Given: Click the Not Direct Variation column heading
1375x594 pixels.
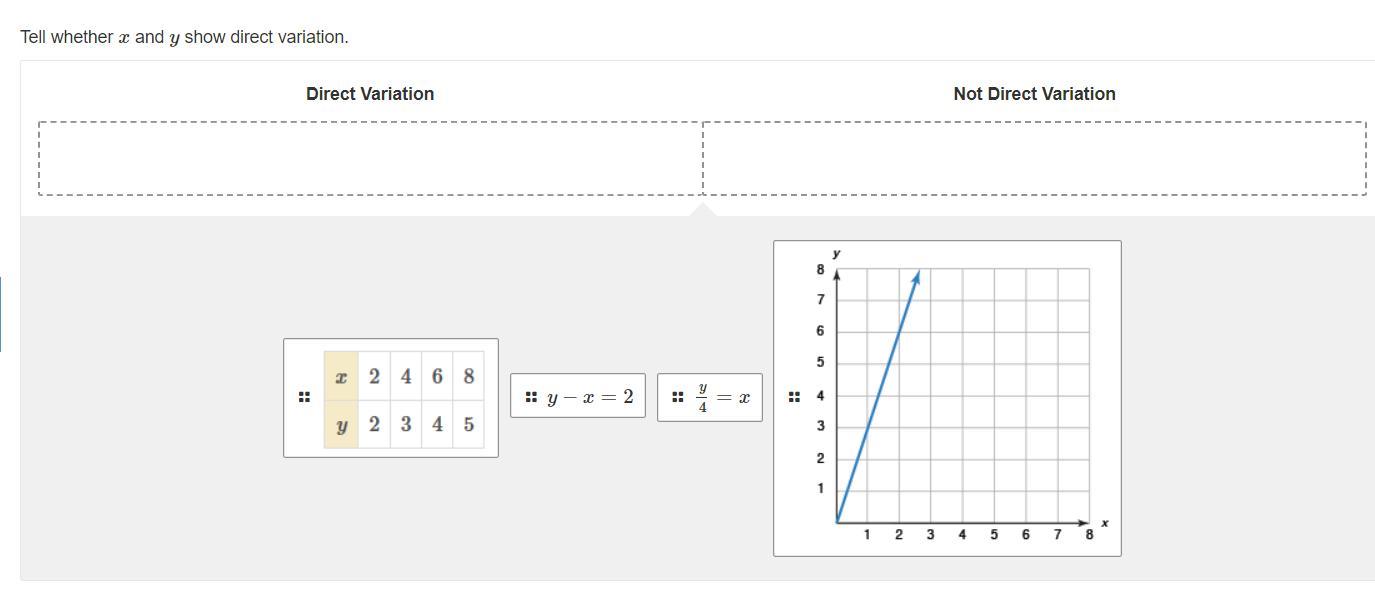Looking at the screenshot, I should pos(1034,94).
